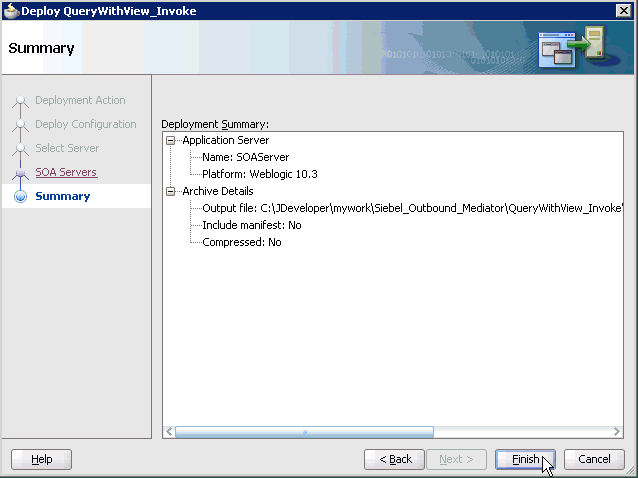Image resolution: width=638 pixels, height=478 pixels.
Task: Select the 'Name: SOAServer' row
Action: point(245,157)
